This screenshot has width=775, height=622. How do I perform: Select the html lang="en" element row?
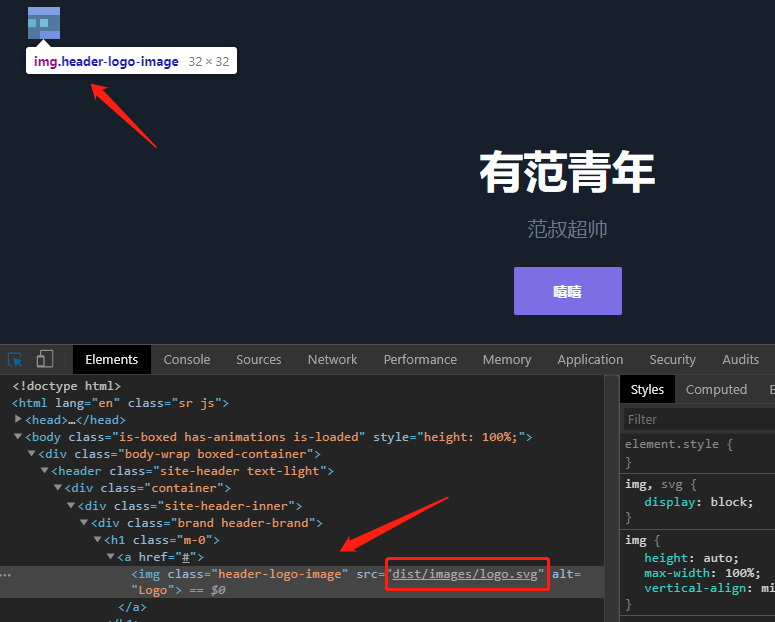click(120, 403)
